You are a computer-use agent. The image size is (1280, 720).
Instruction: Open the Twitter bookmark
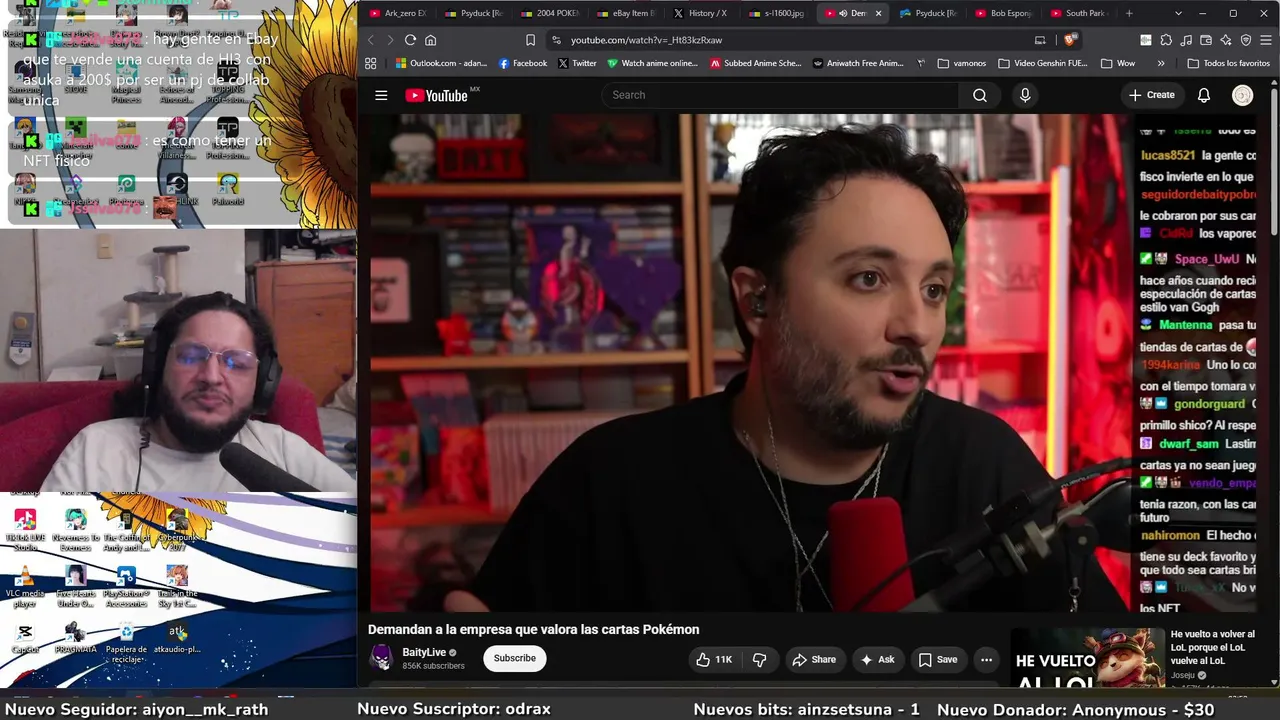577,63
